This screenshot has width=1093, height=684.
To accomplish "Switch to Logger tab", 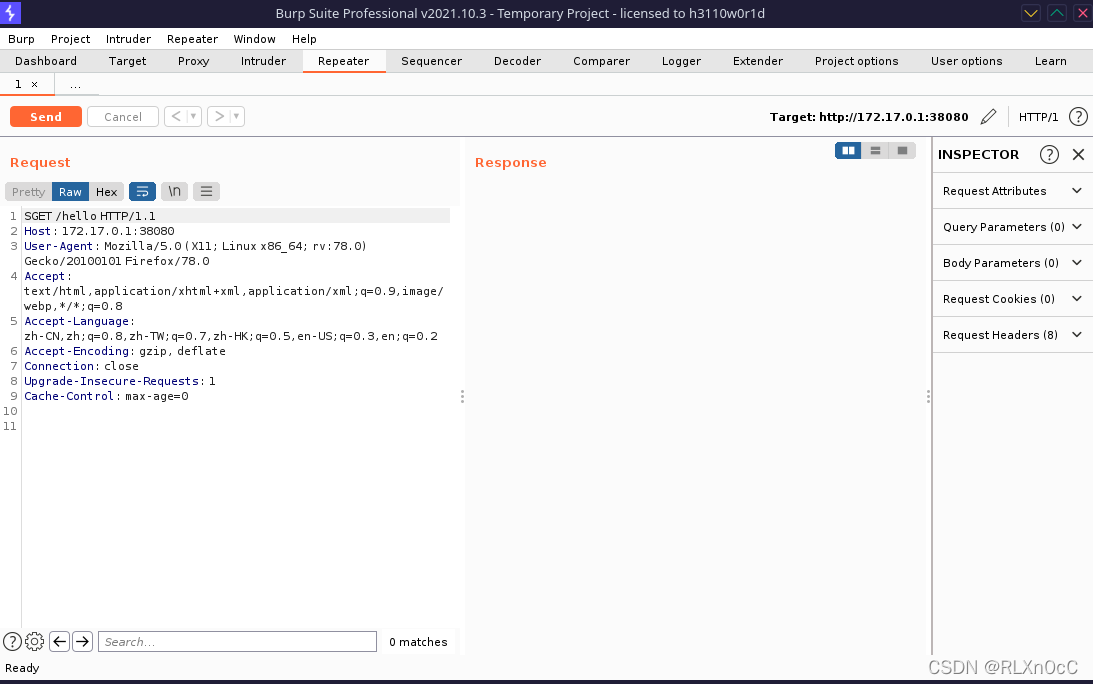I will (x=681, y=61).
